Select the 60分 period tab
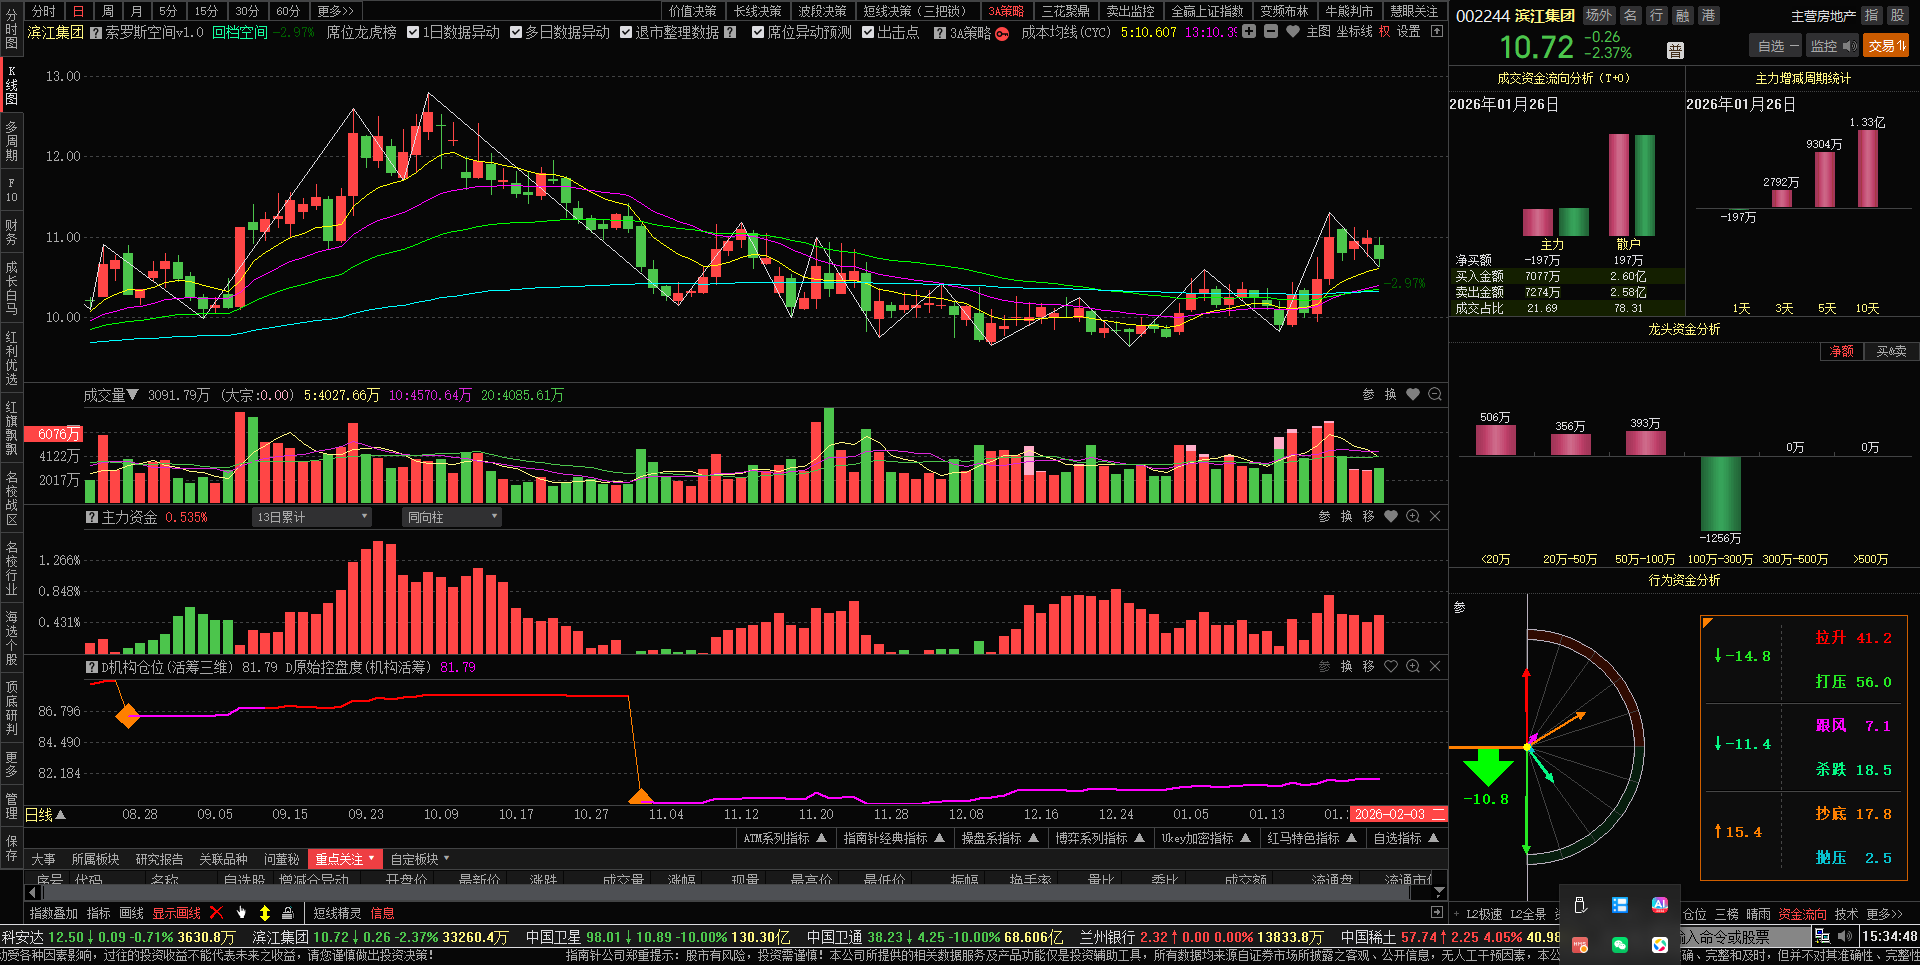Image resolution: width=1920 pixels, height=965 pixels. (x=288, y=11)
